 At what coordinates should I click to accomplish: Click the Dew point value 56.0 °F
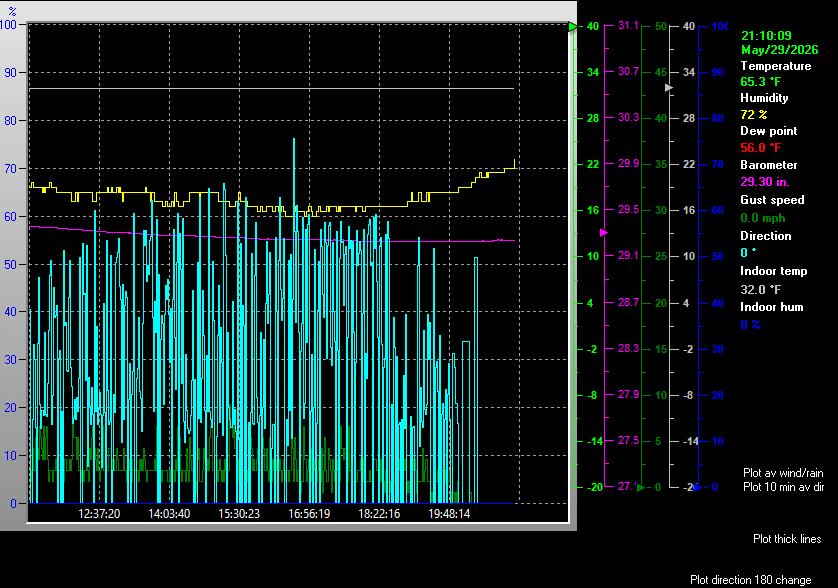point(760,148)
